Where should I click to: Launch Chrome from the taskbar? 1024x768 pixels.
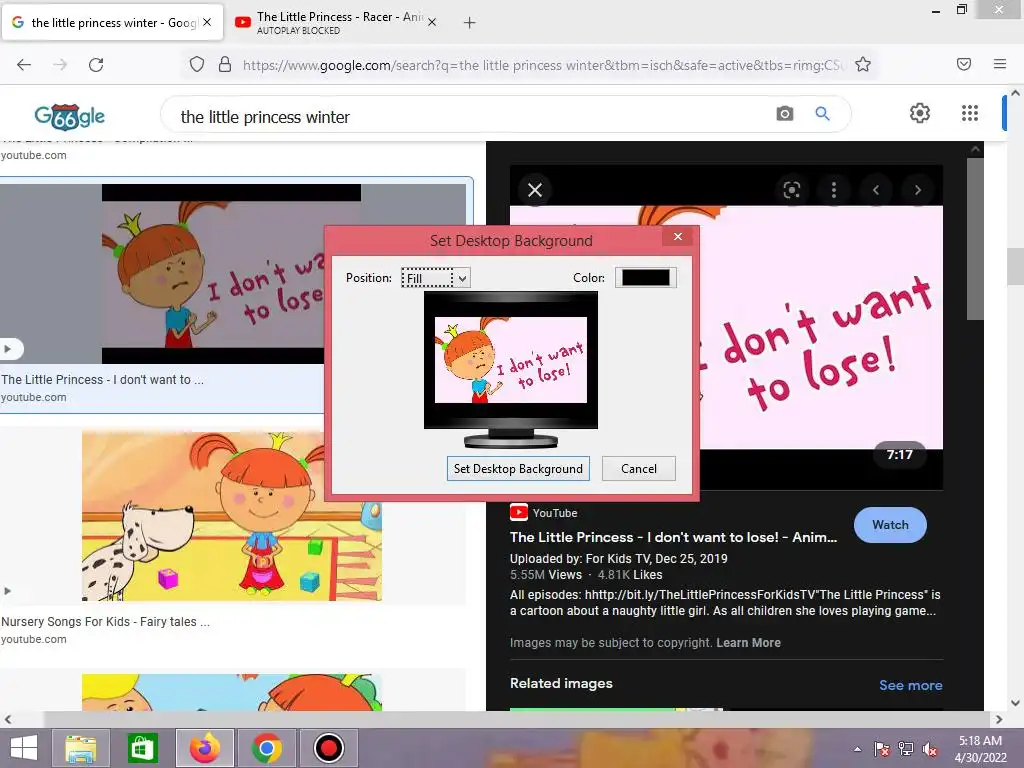coord(266,748)
